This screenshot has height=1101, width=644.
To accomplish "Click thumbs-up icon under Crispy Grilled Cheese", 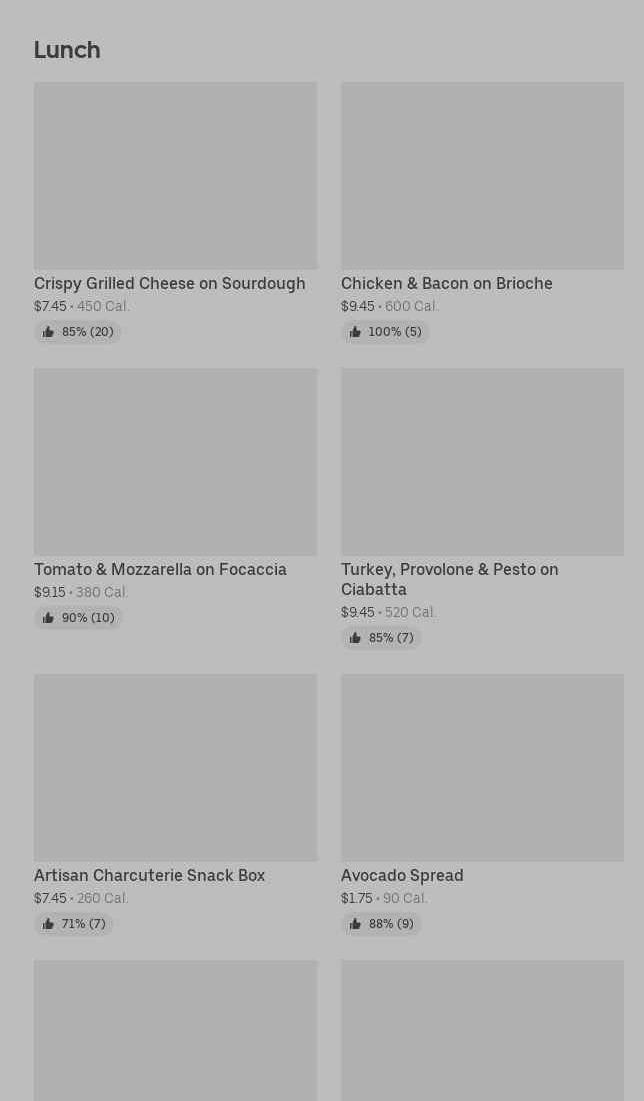I will click(x=48, y=332).
